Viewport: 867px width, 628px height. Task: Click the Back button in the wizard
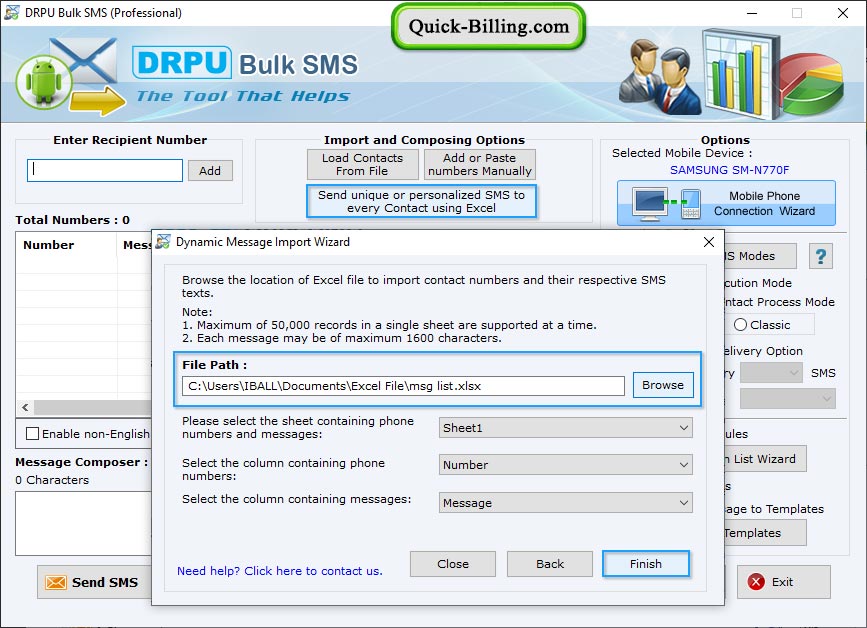(x=550, y=564)
